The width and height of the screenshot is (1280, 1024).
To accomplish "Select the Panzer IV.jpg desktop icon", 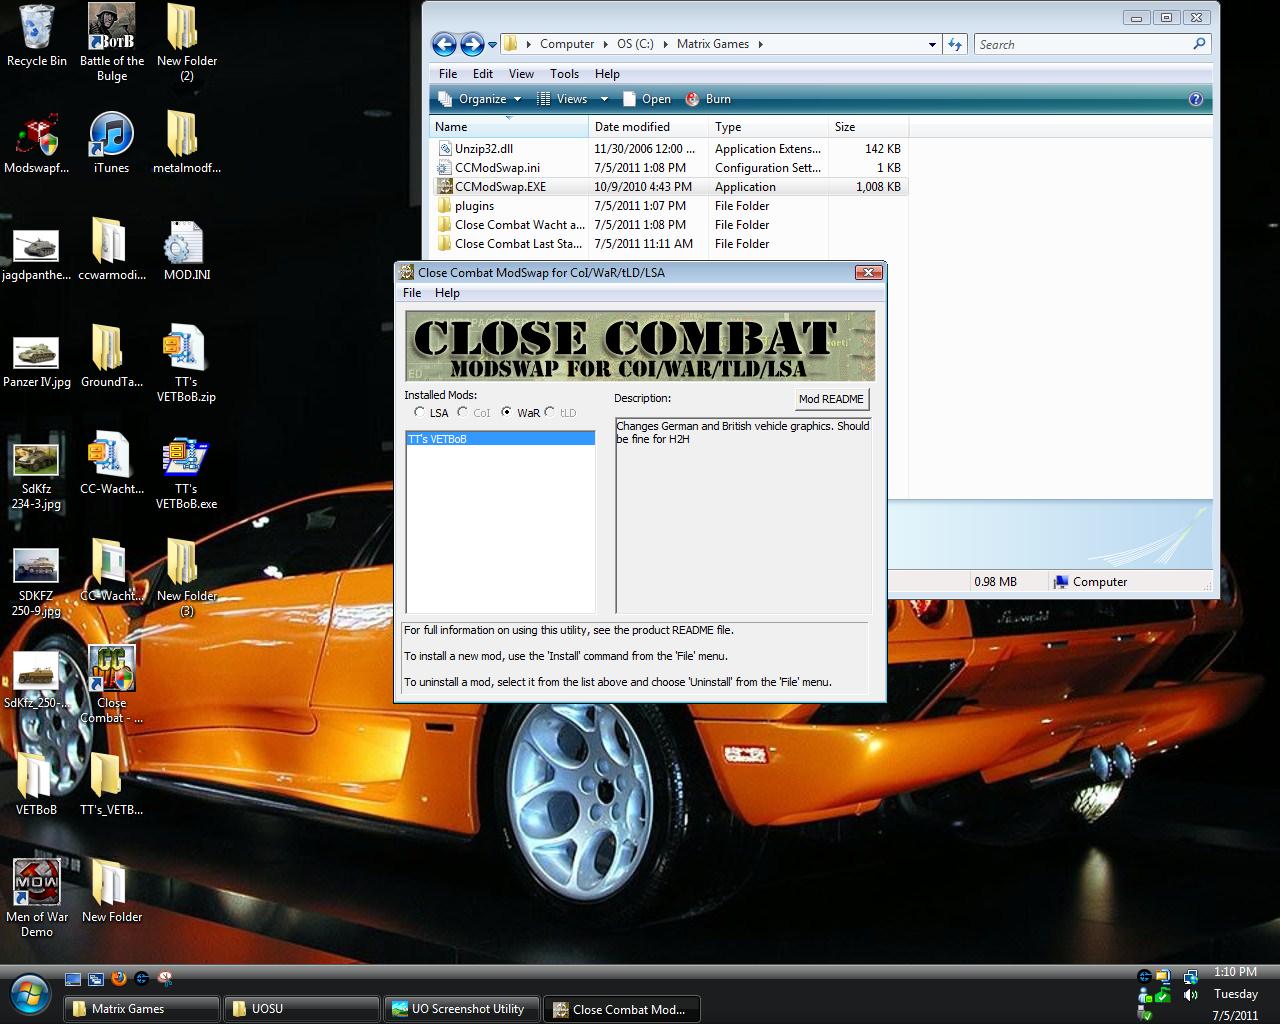I will 37,360.
